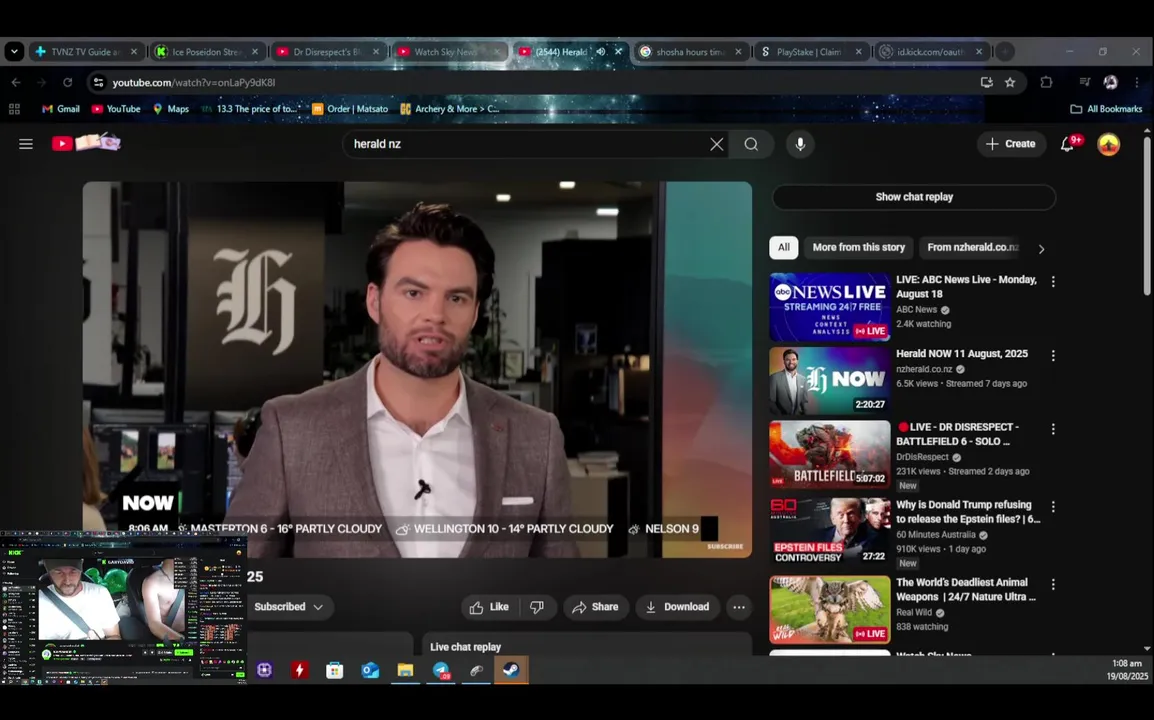Open 'Order | Matsato' bookmark
1154x720 pixels.
350,109
